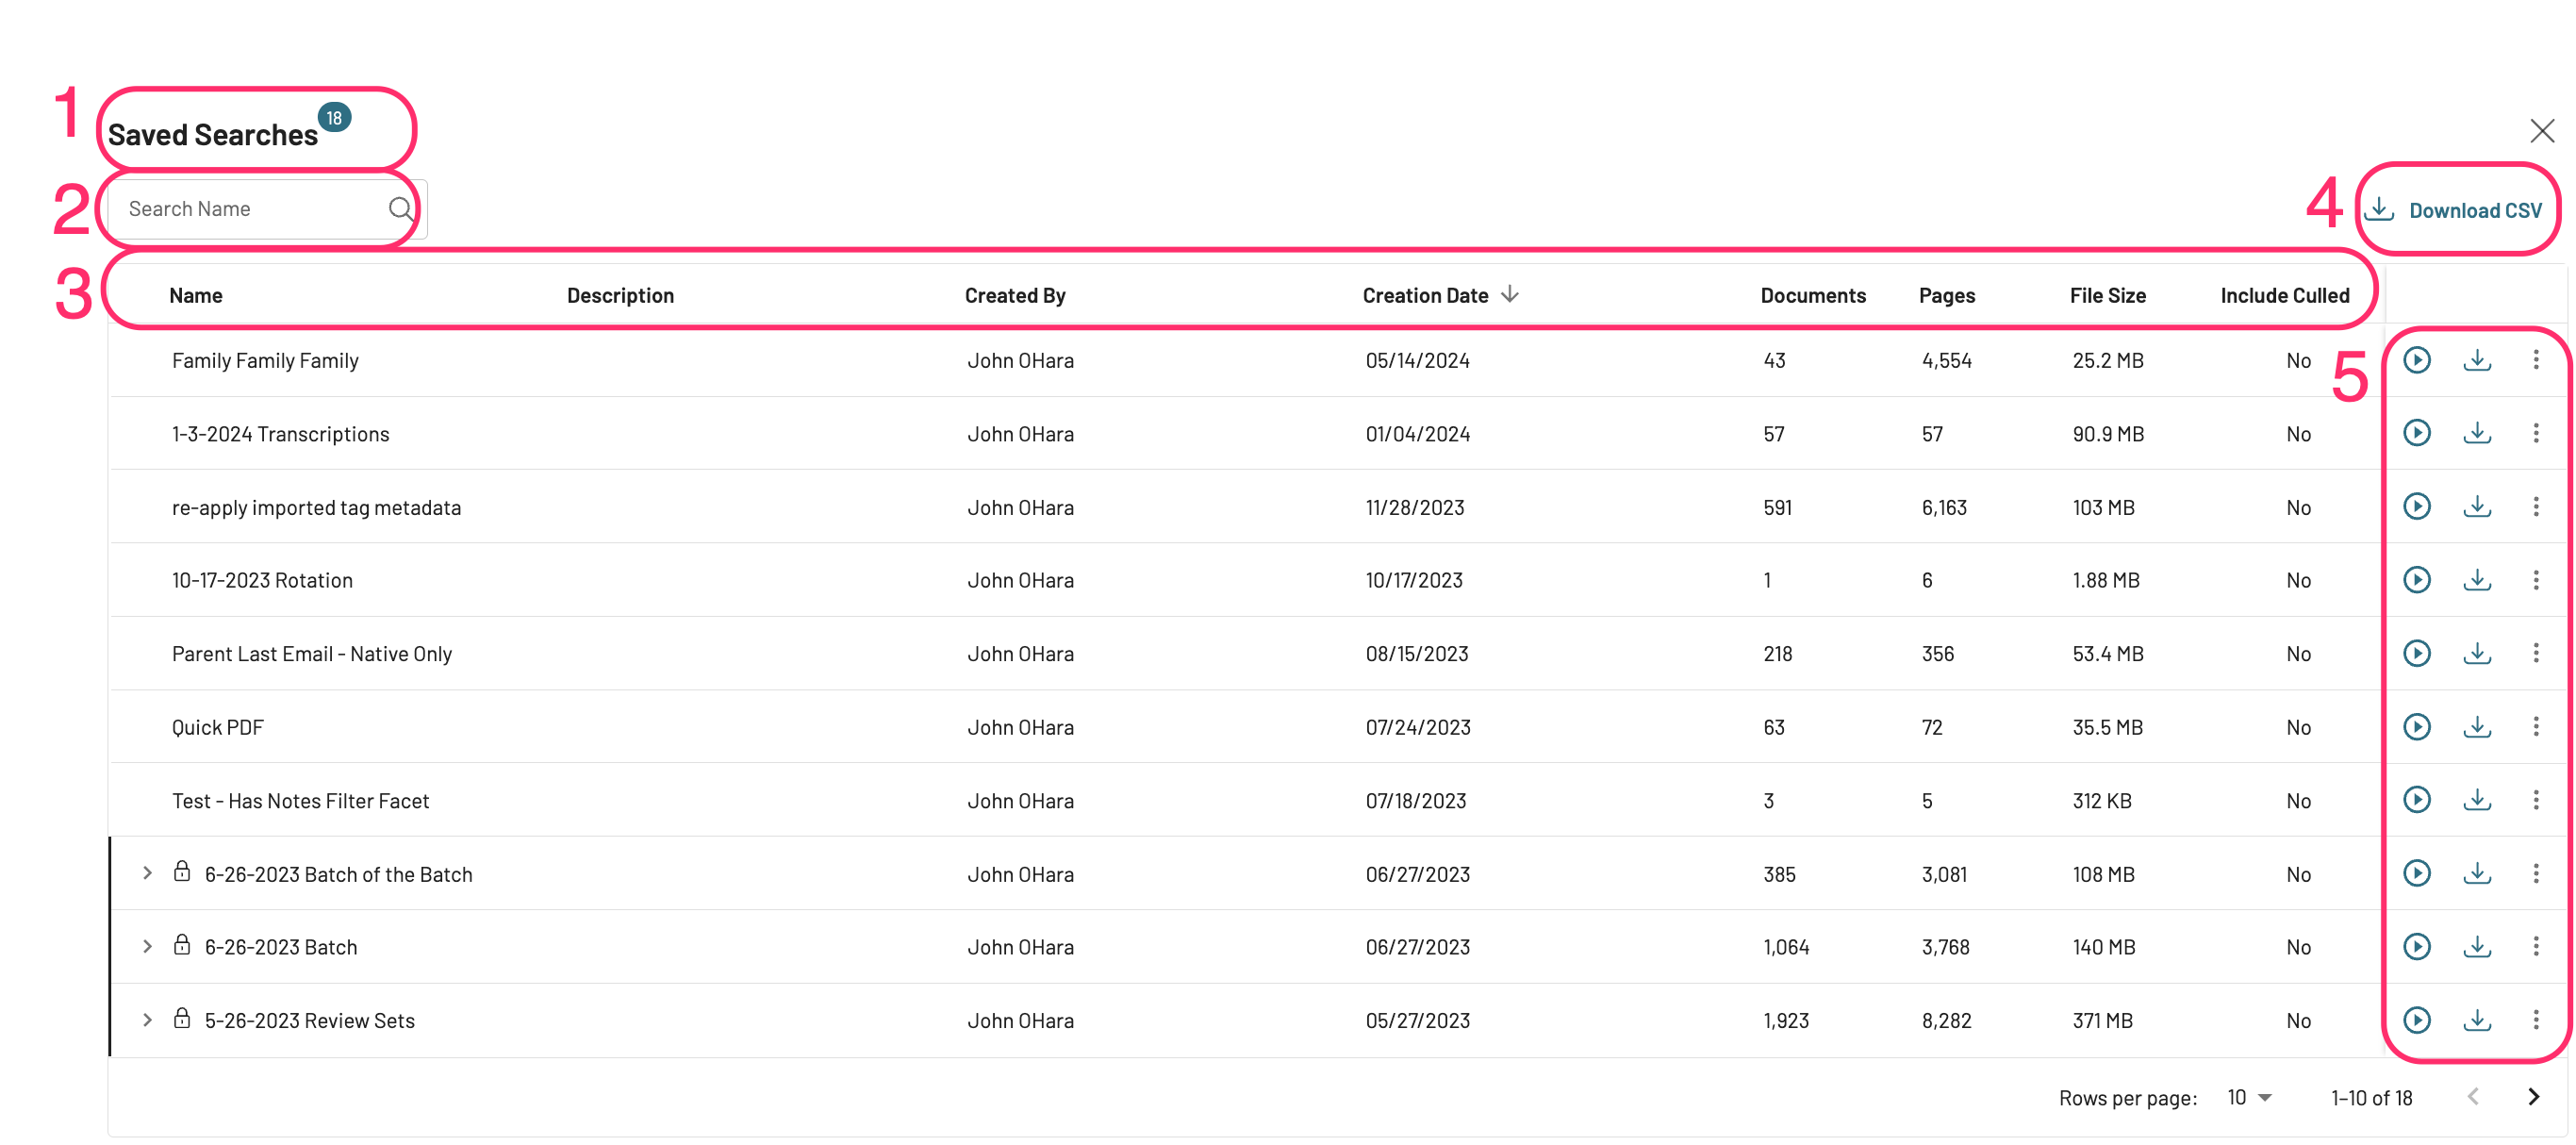Click the lock icon on 6-26-2023 Batch
The width and height of the screenshot is (2576, 1145).
click(x=181, y=945)
